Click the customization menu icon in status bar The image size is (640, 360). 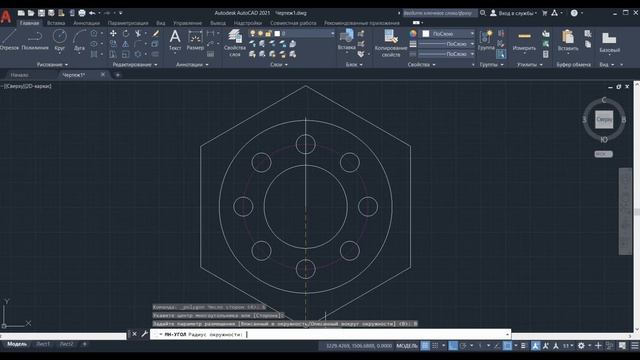click(x=635, y=345)
